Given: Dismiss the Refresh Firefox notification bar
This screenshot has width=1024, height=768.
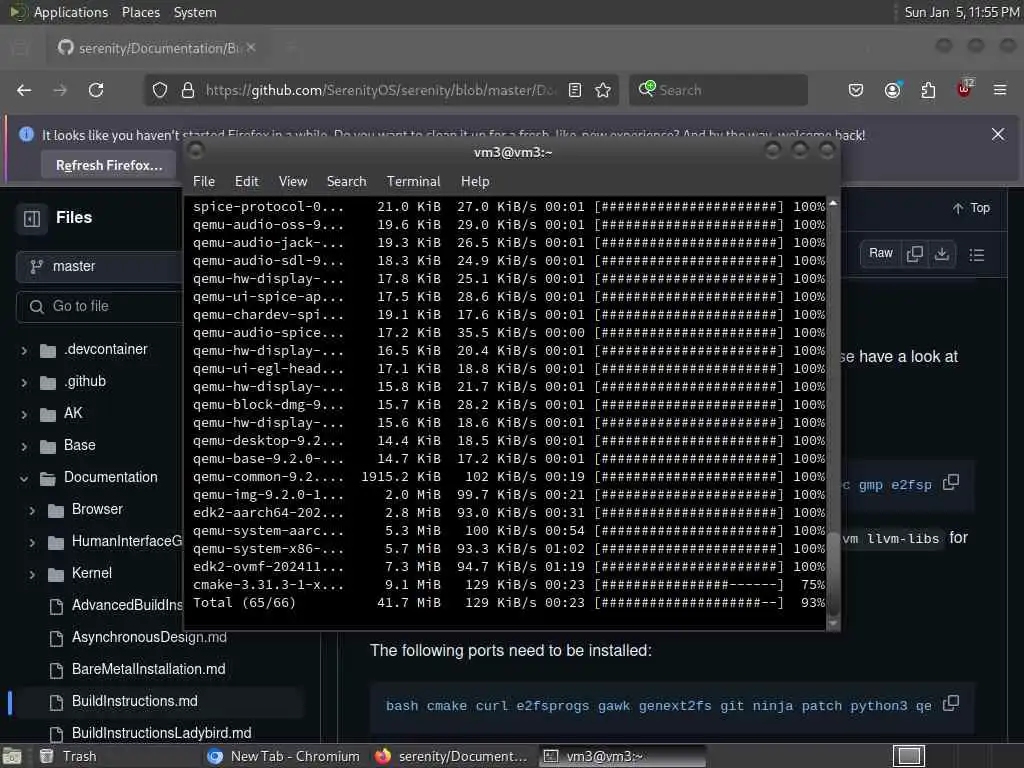Looking at the screenshot, I should (x=998, y=135).
